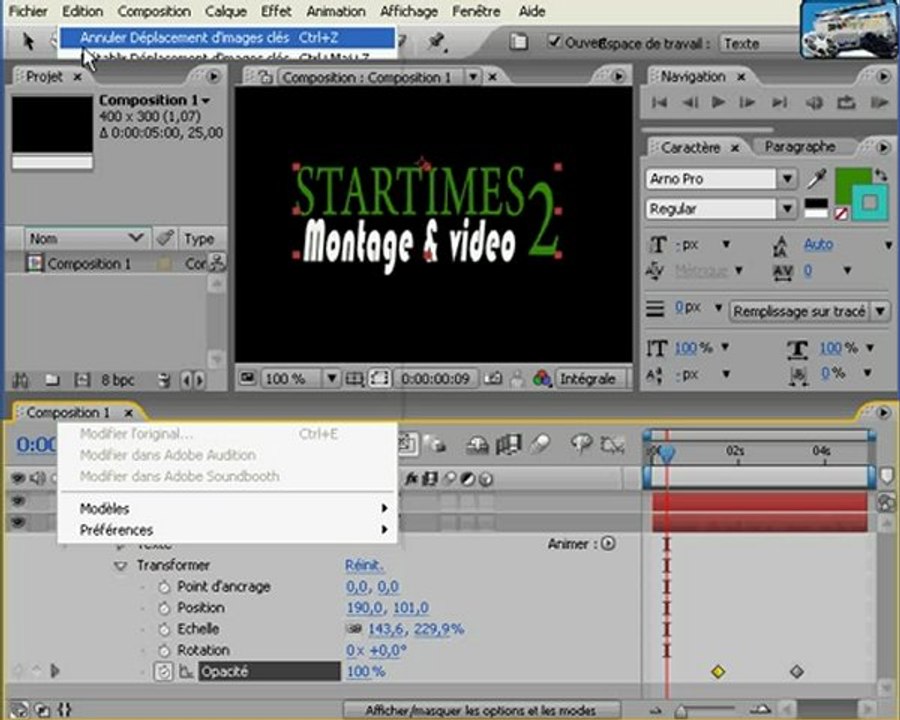Toggle region of interest in viewer
Screen dimensions: 900x720
pyautogui.click(x=354, y=379)
